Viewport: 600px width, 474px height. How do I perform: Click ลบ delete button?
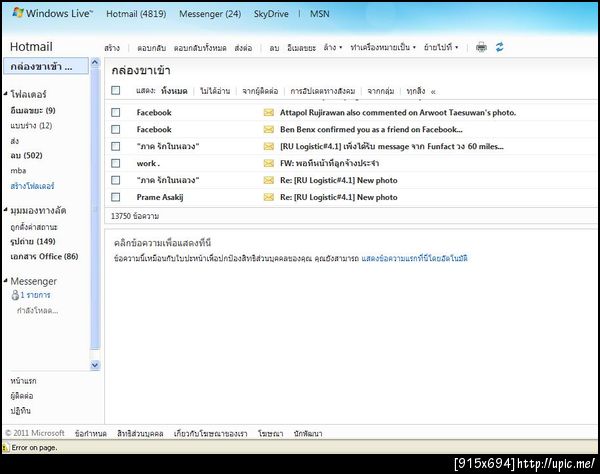tap(274, 48)
